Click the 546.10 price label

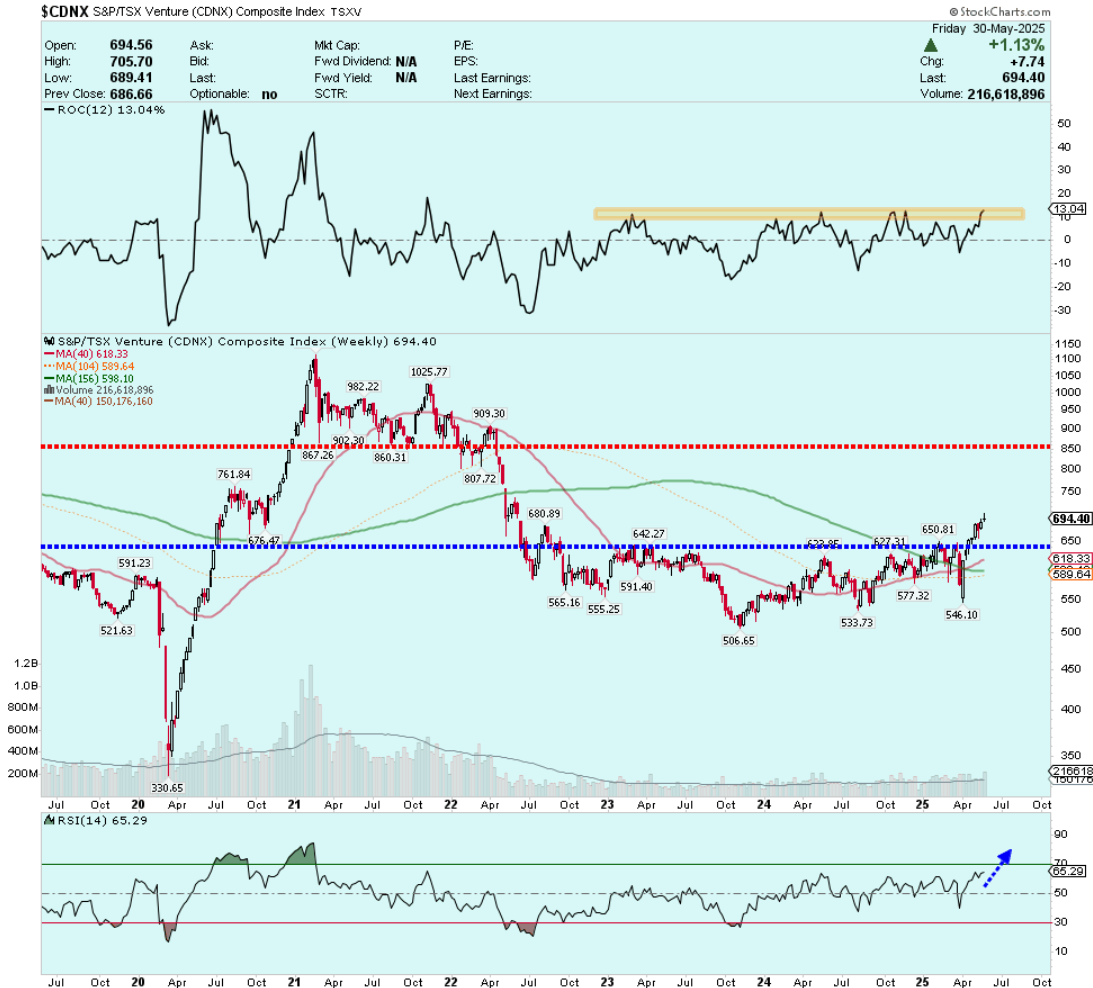coord(961,614)
